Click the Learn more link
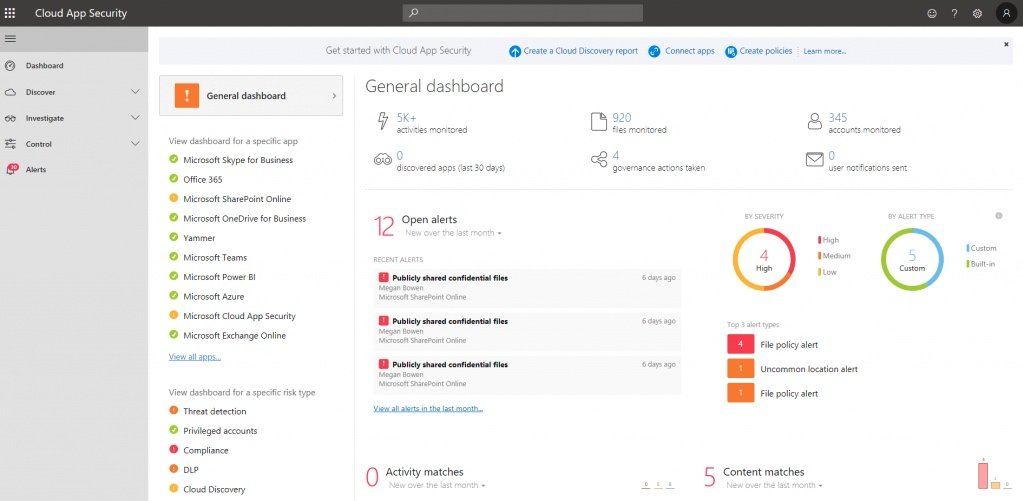Screen dimensions: 1023x501 pyautogui.click(x=825, y=51)
